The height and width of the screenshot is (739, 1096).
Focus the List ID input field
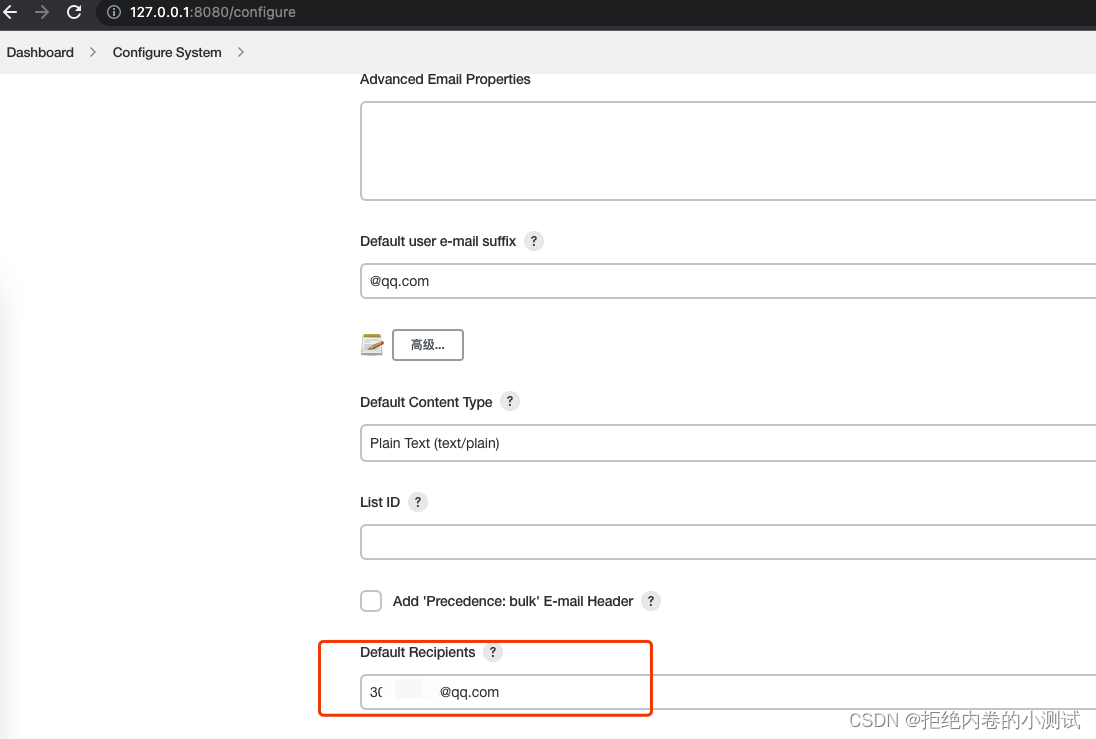pos(728,543)
